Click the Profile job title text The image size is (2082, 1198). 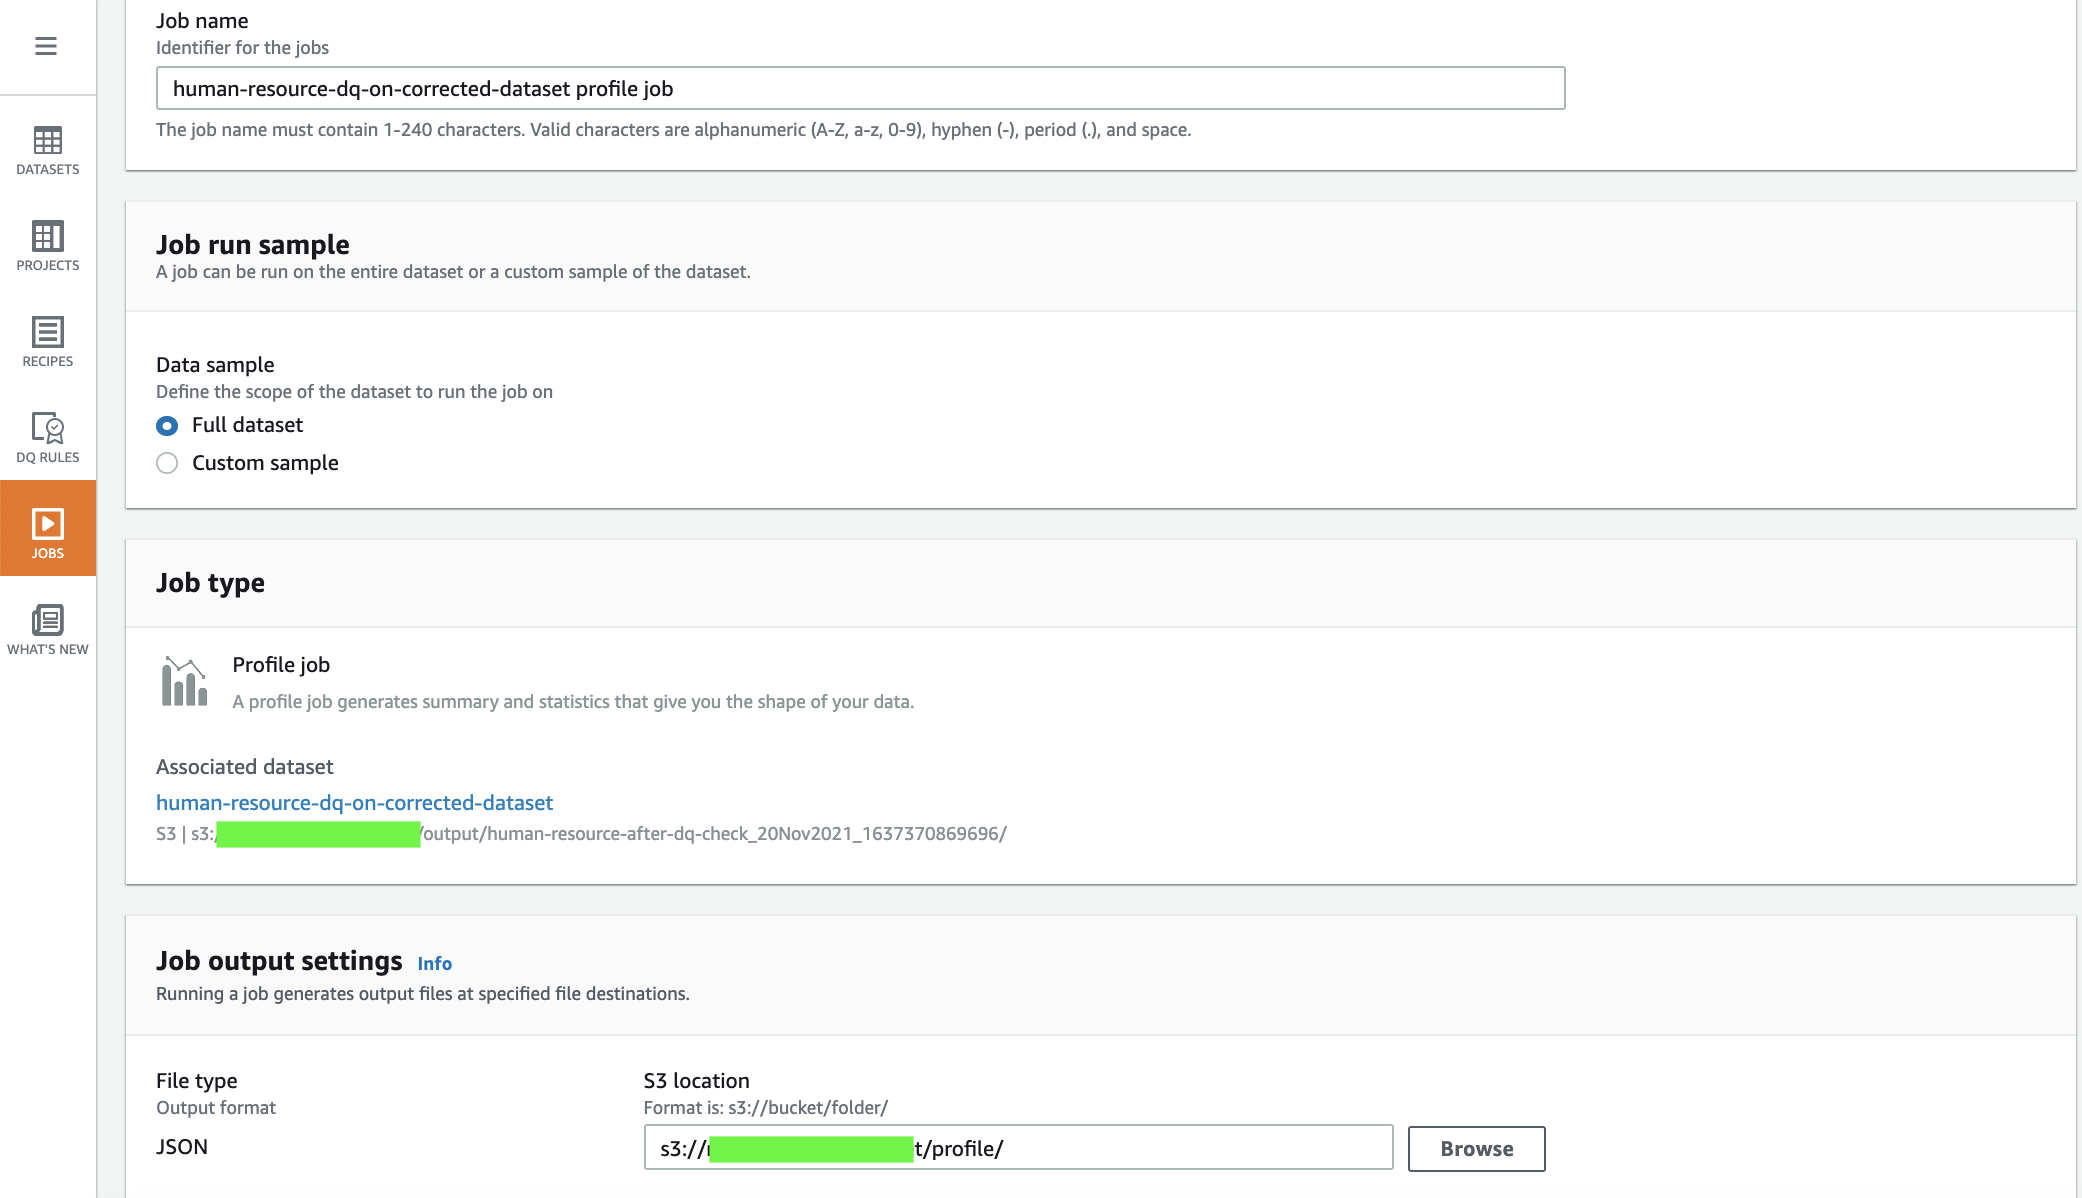(281, 665)
